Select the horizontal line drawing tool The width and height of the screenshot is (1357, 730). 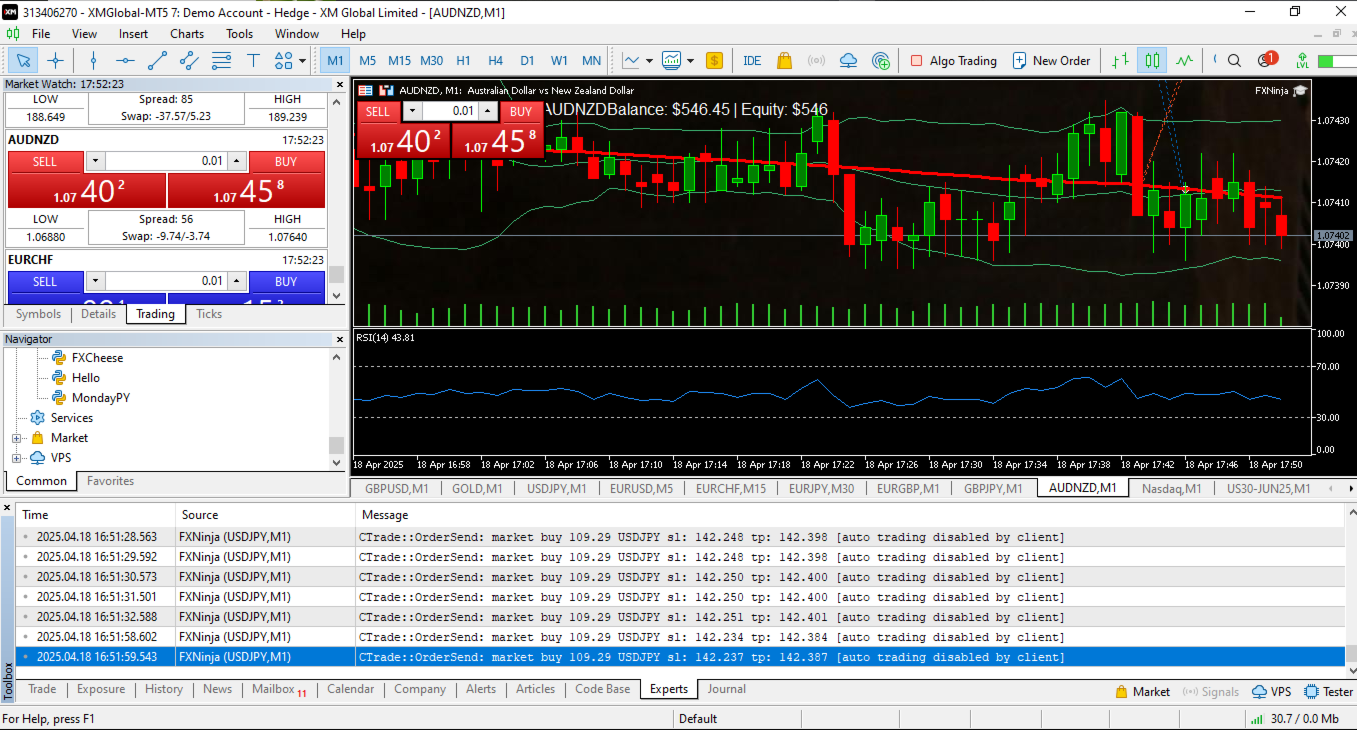point(125,60)
